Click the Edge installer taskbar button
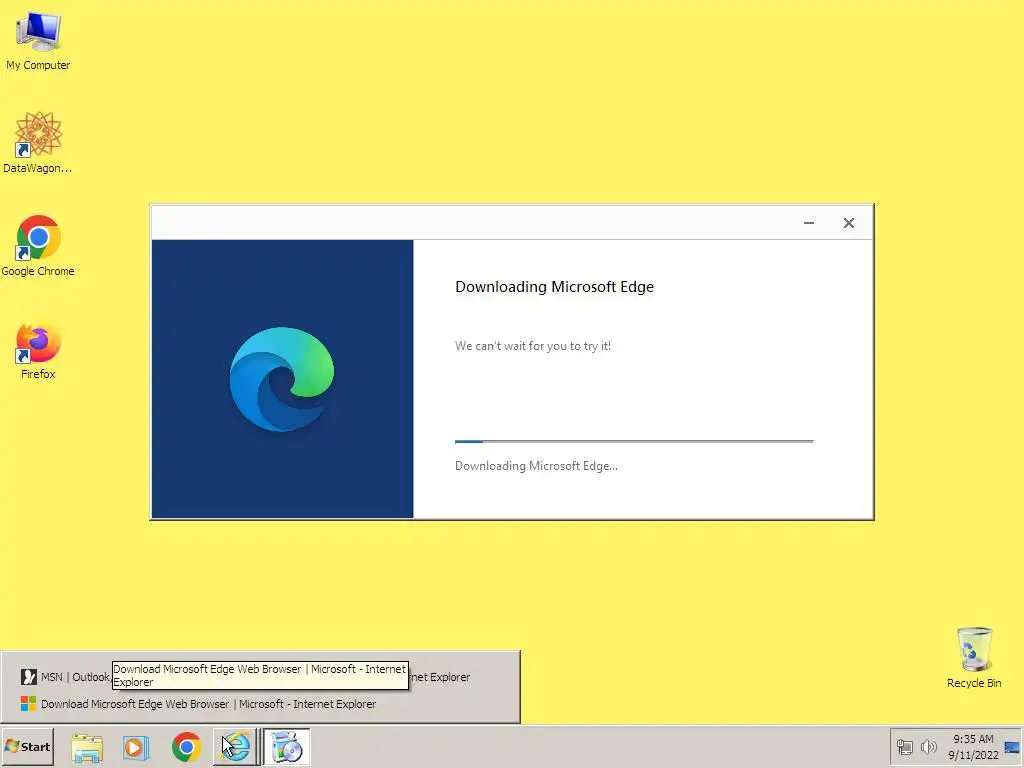1024x768 pixels. coord(286,746)
